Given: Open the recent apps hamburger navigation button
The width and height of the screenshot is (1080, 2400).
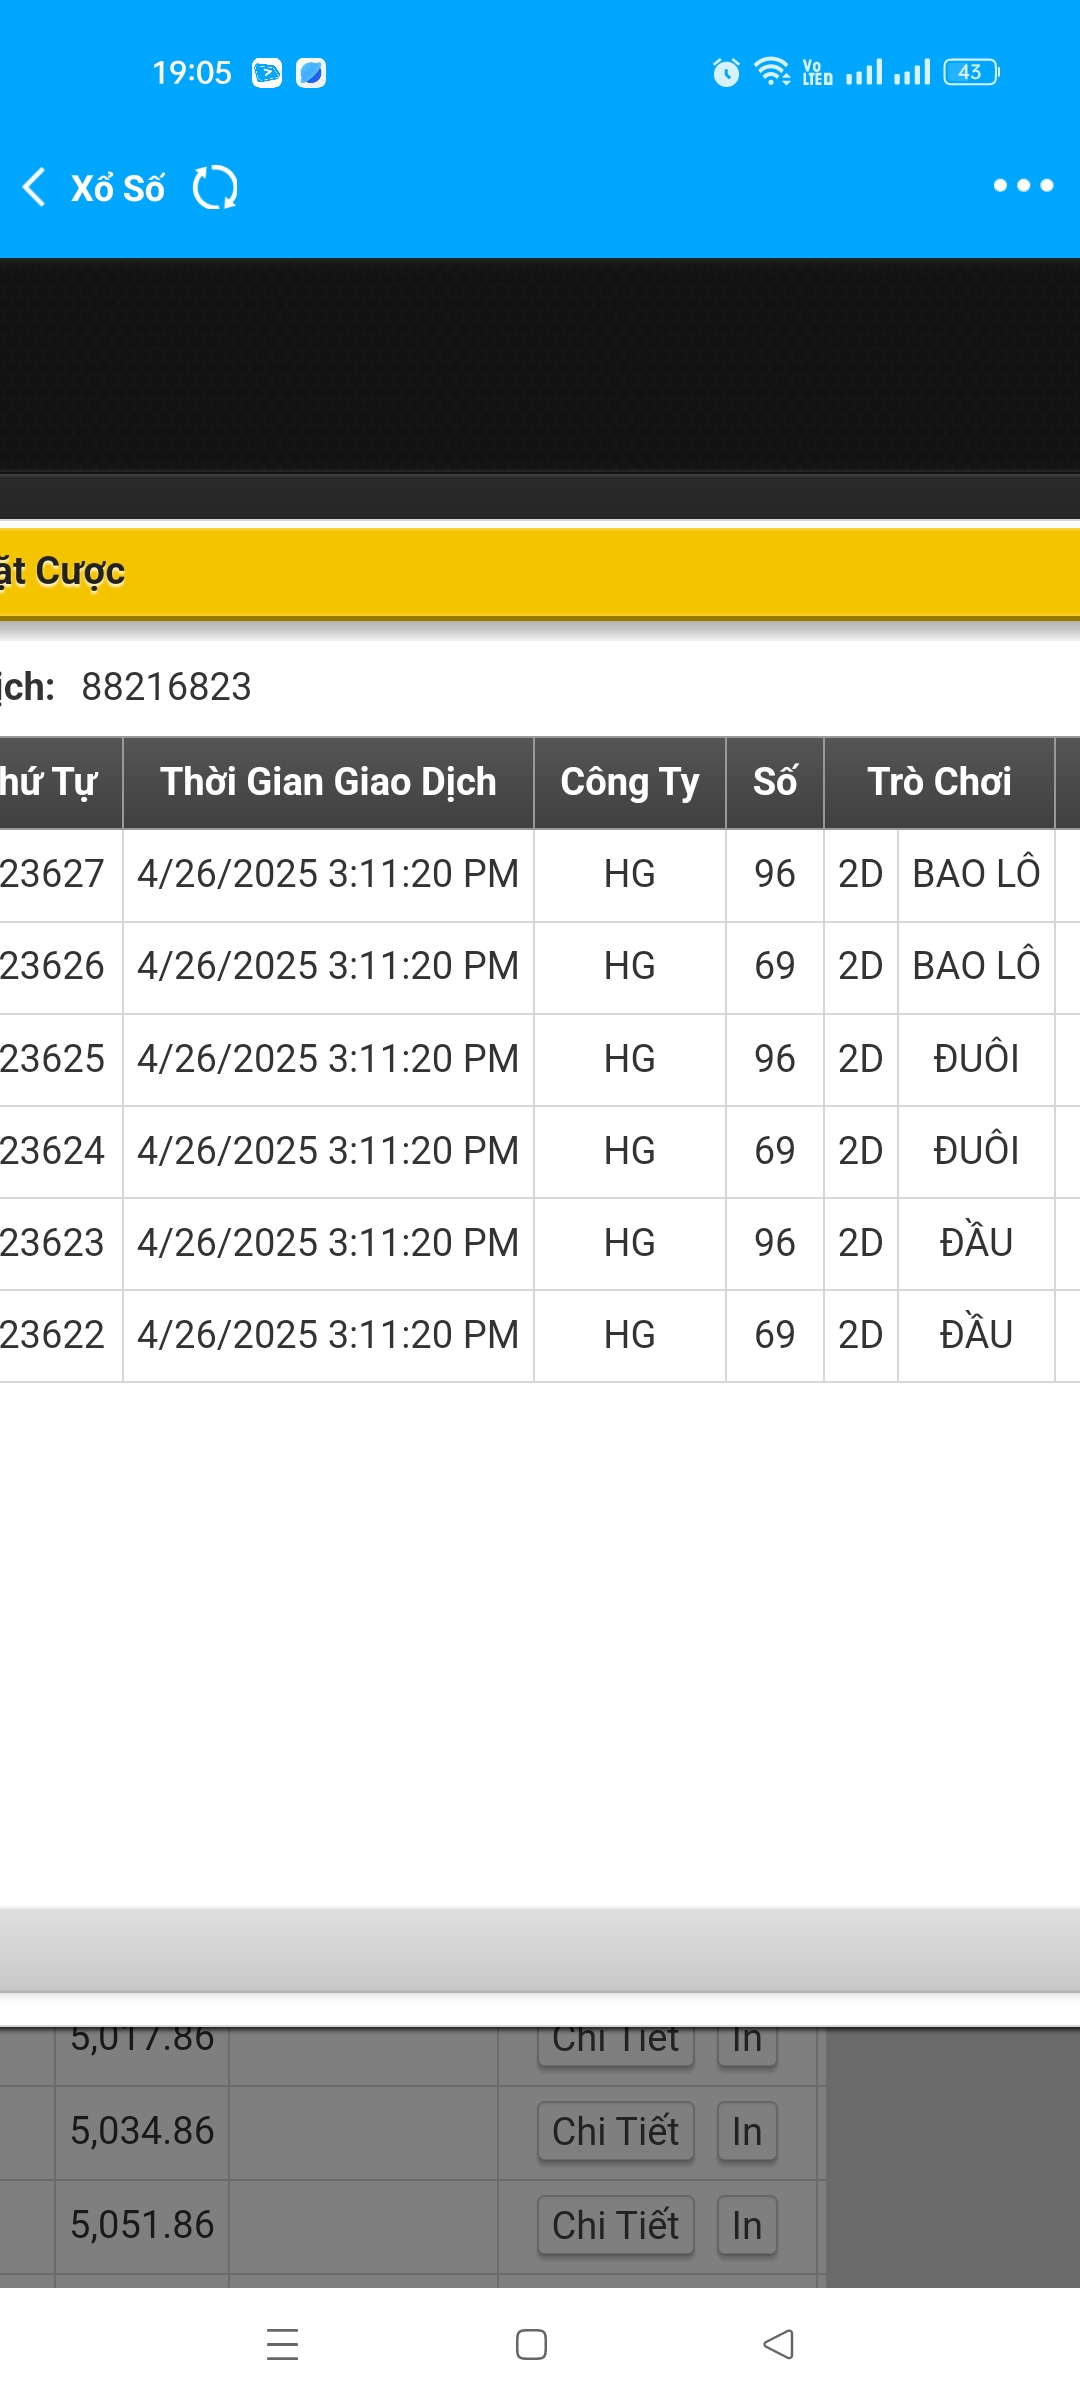Looking at the screenshot, I should [283, 2344].
